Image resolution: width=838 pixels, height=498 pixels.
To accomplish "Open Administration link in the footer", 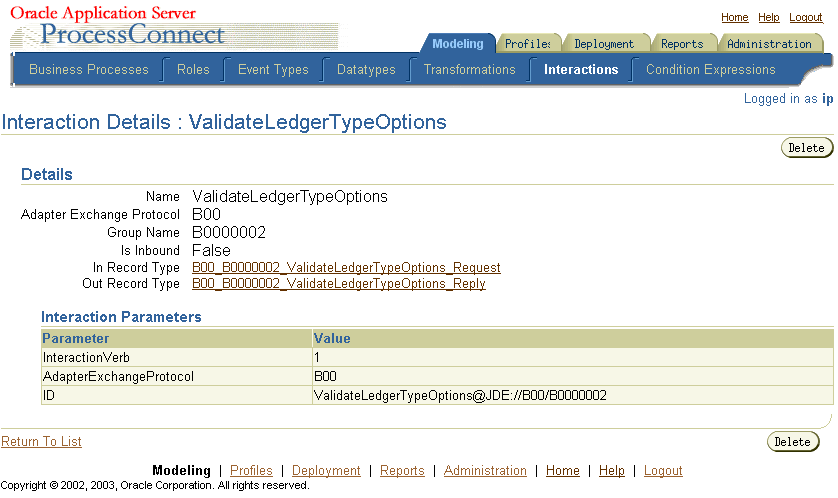I will (x=485, y=471).
